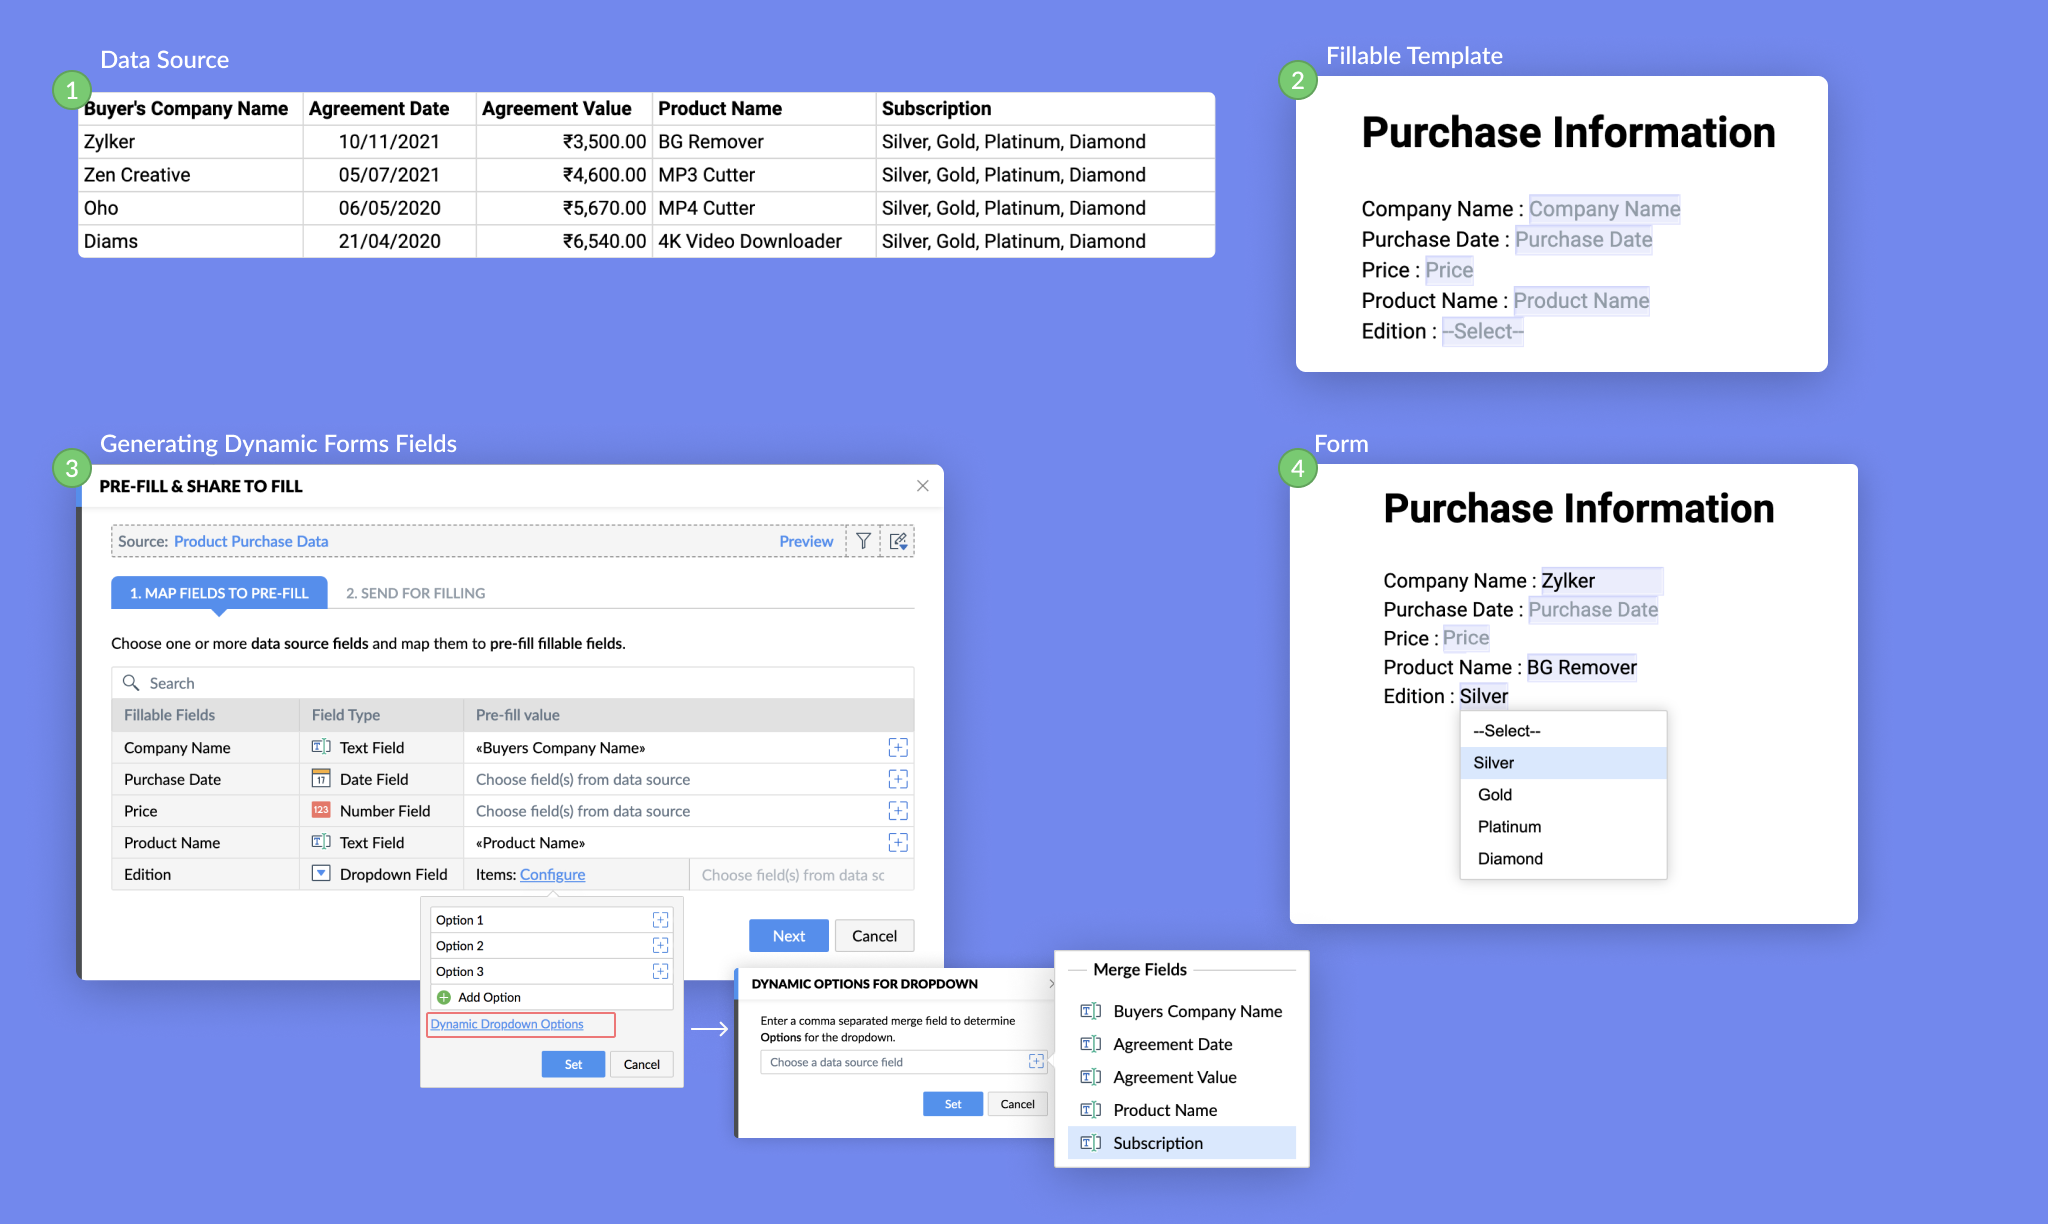Screen dimensions: 2048x1224
Task: Choose Diamond in Edition dropdown list
Action: pos(1563,859)
